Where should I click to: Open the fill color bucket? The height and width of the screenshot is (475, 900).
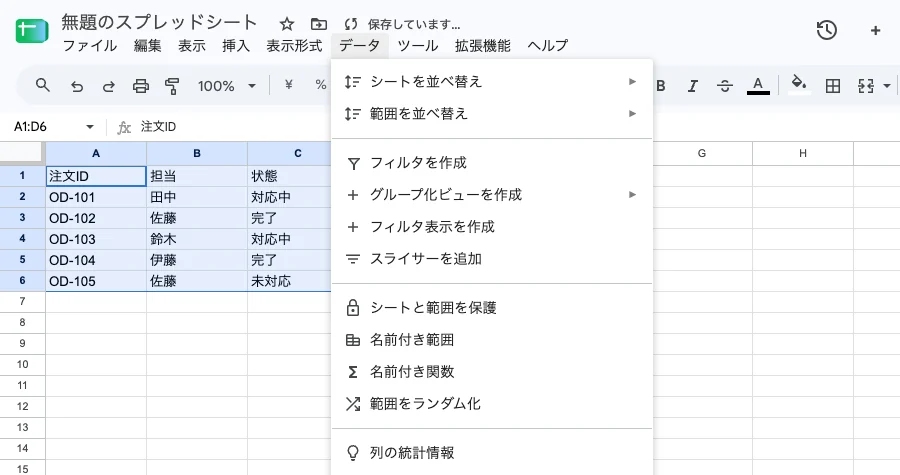pos(799,84)
